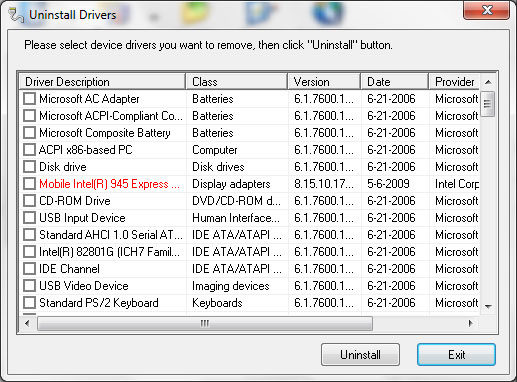This screenshot has width=517, height=382.
Task: Select the ACPI x86-based PC checkbox
Action: pyautogui.click(x=29, y=150)
